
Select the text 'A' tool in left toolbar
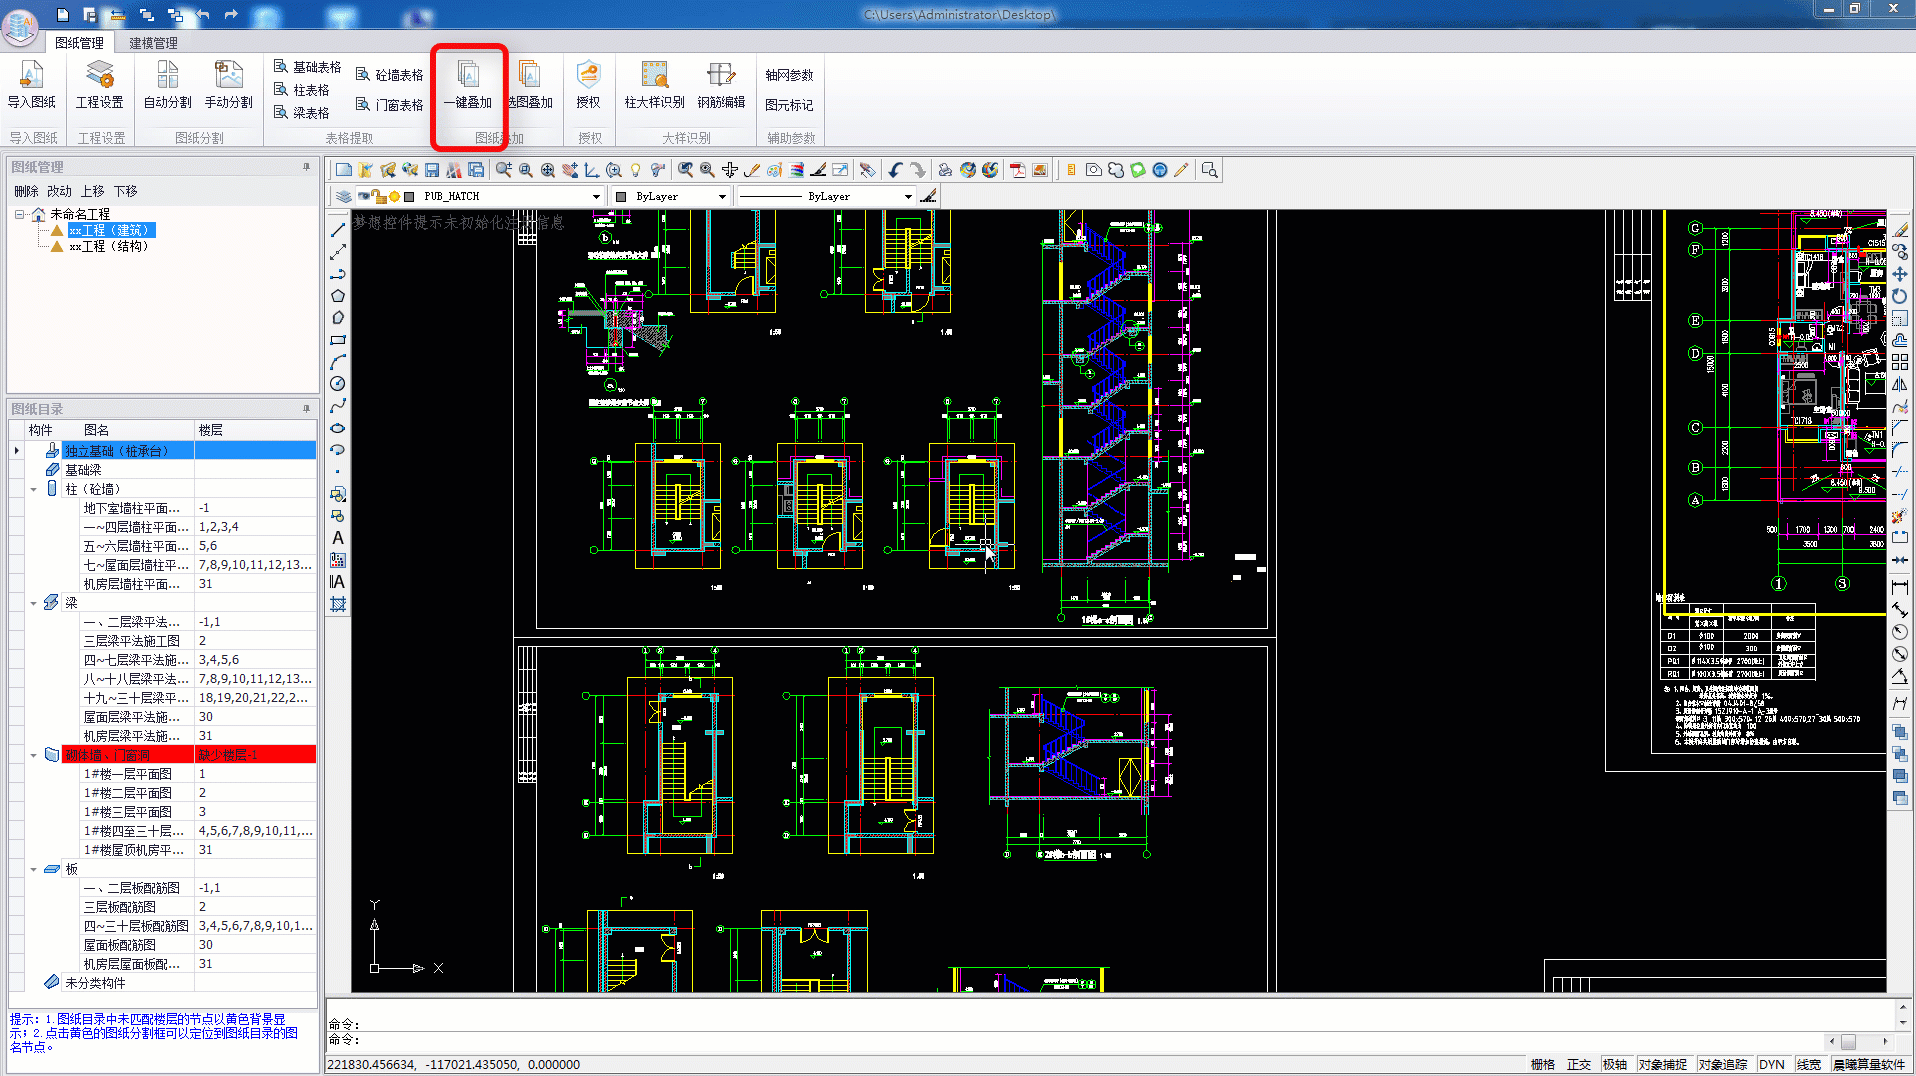click(338, 538)
